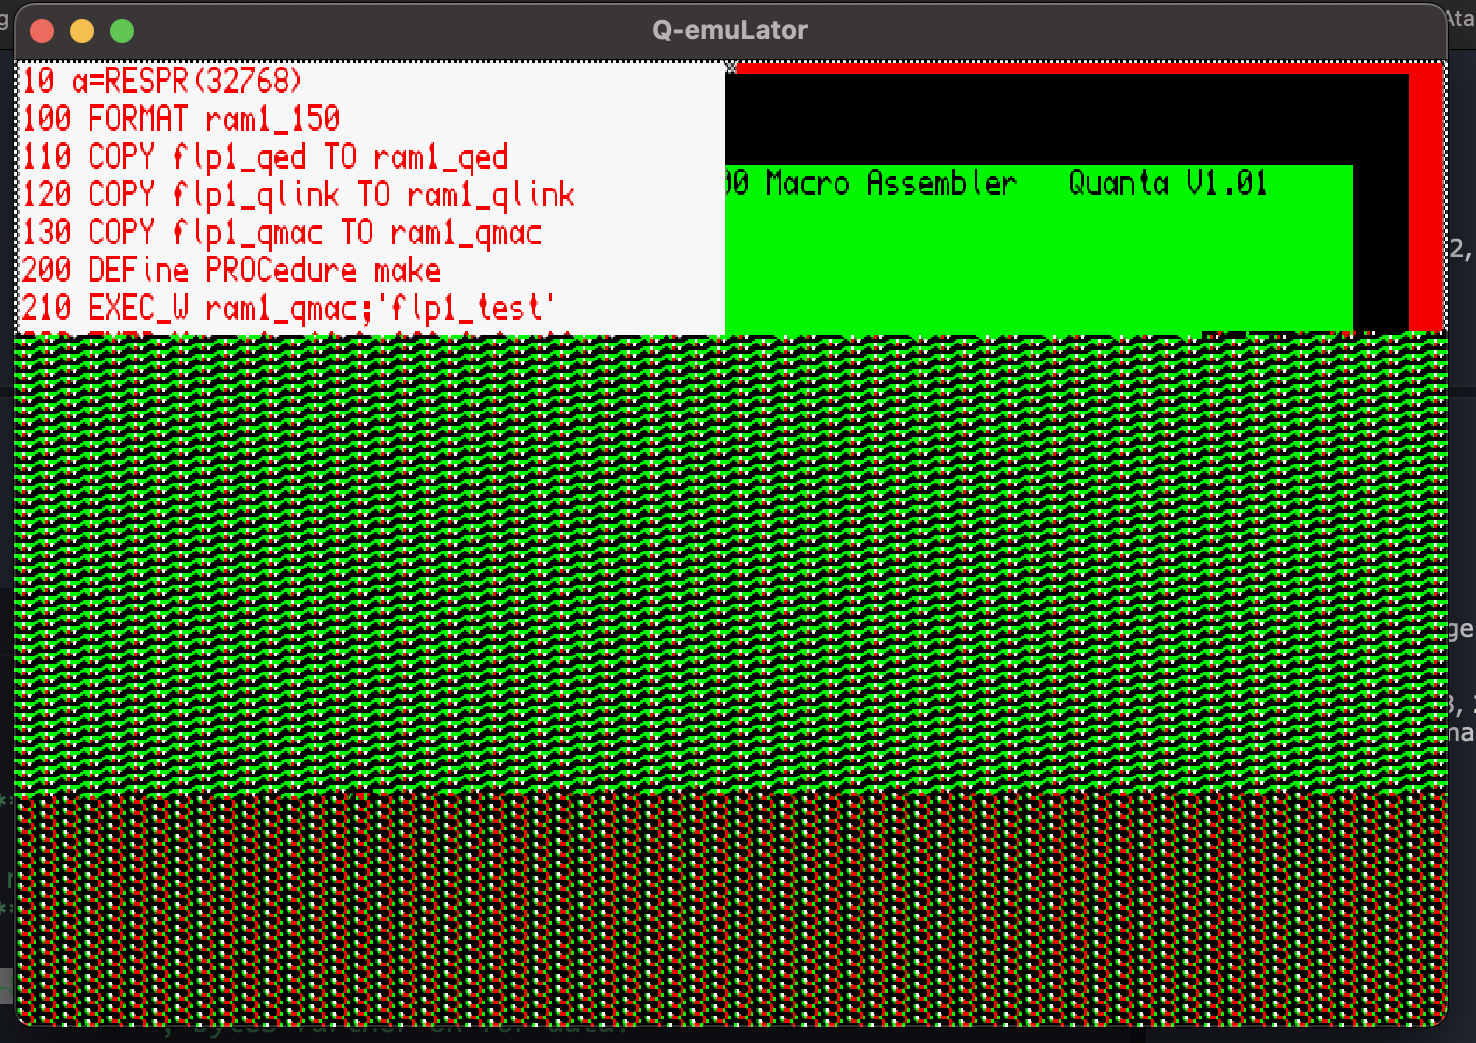
Task: Close the Q-emuLator window
Action: pyautogui.click(x=42, y=31)
